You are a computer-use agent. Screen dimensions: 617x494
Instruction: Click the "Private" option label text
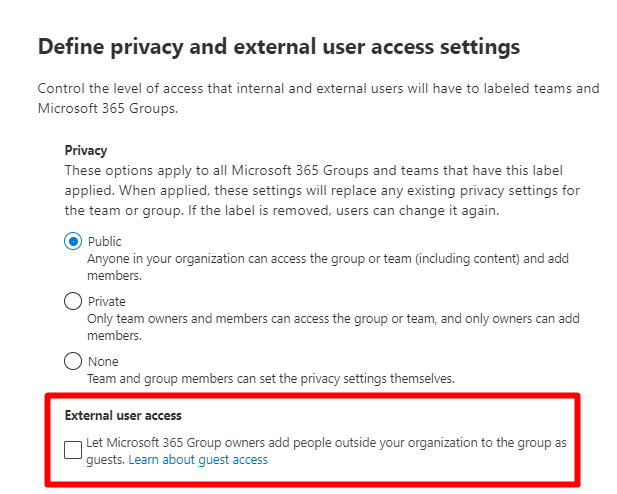(107, 301)
